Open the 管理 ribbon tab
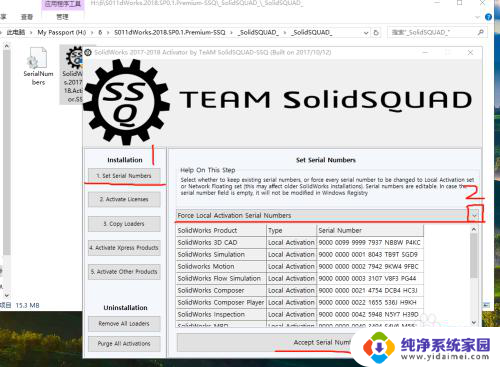Screen dimensions: 500x367 click(x=62, y=17)
